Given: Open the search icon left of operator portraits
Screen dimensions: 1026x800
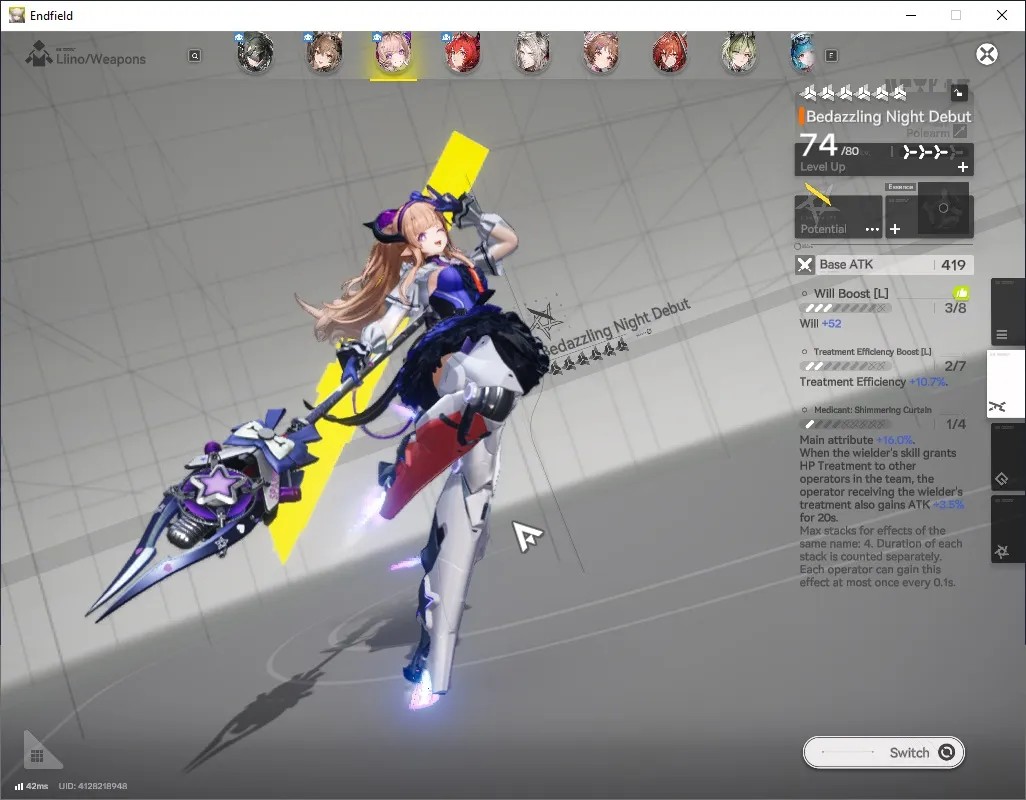Looking at the screenshot, I should click(x=194, y=56).
